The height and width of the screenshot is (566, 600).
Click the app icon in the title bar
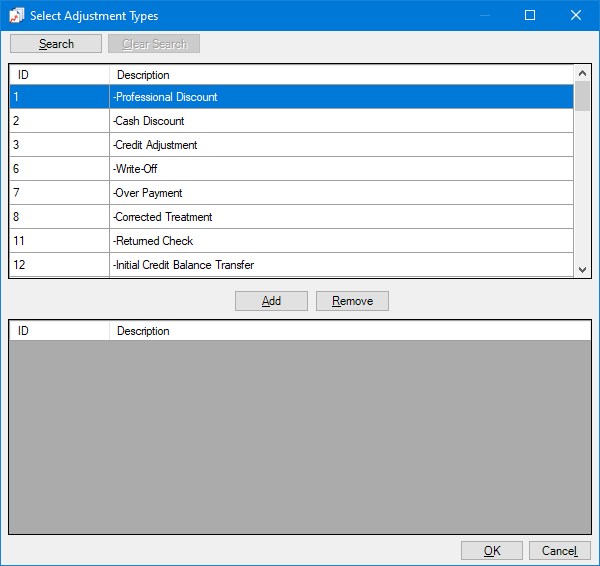click(16, 15)
